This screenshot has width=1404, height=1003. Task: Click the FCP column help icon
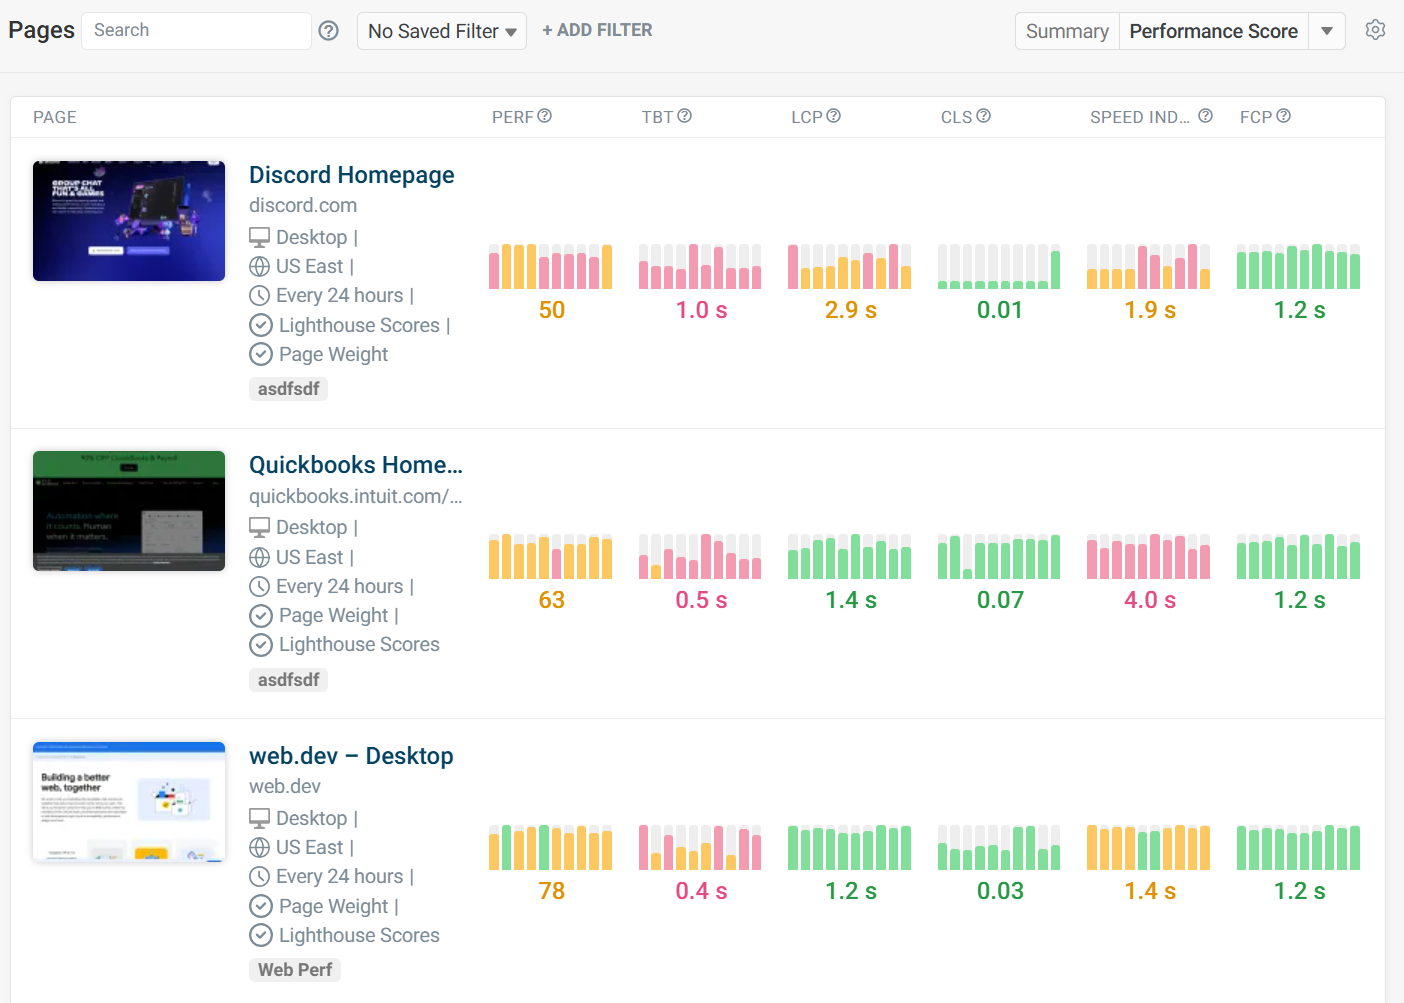point(1284,116)
